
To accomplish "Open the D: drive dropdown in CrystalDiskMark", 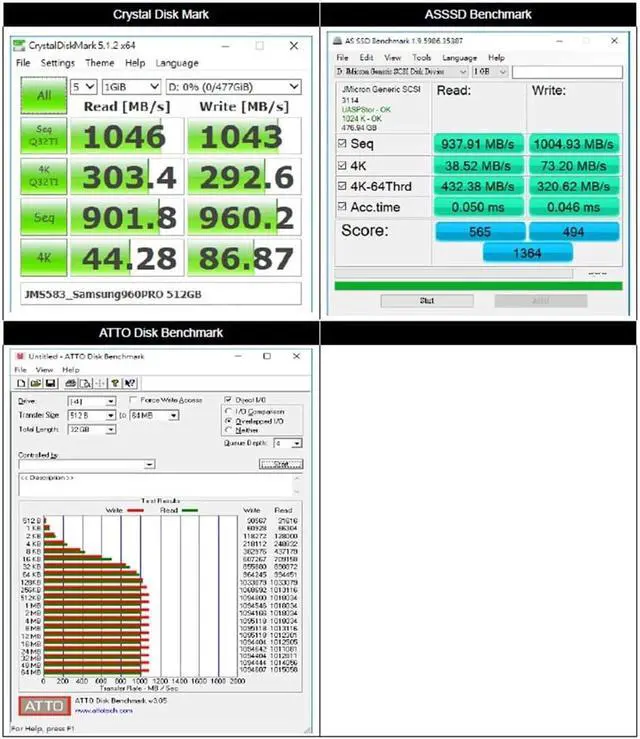I will pyautogui.click(x=232, y=88).
